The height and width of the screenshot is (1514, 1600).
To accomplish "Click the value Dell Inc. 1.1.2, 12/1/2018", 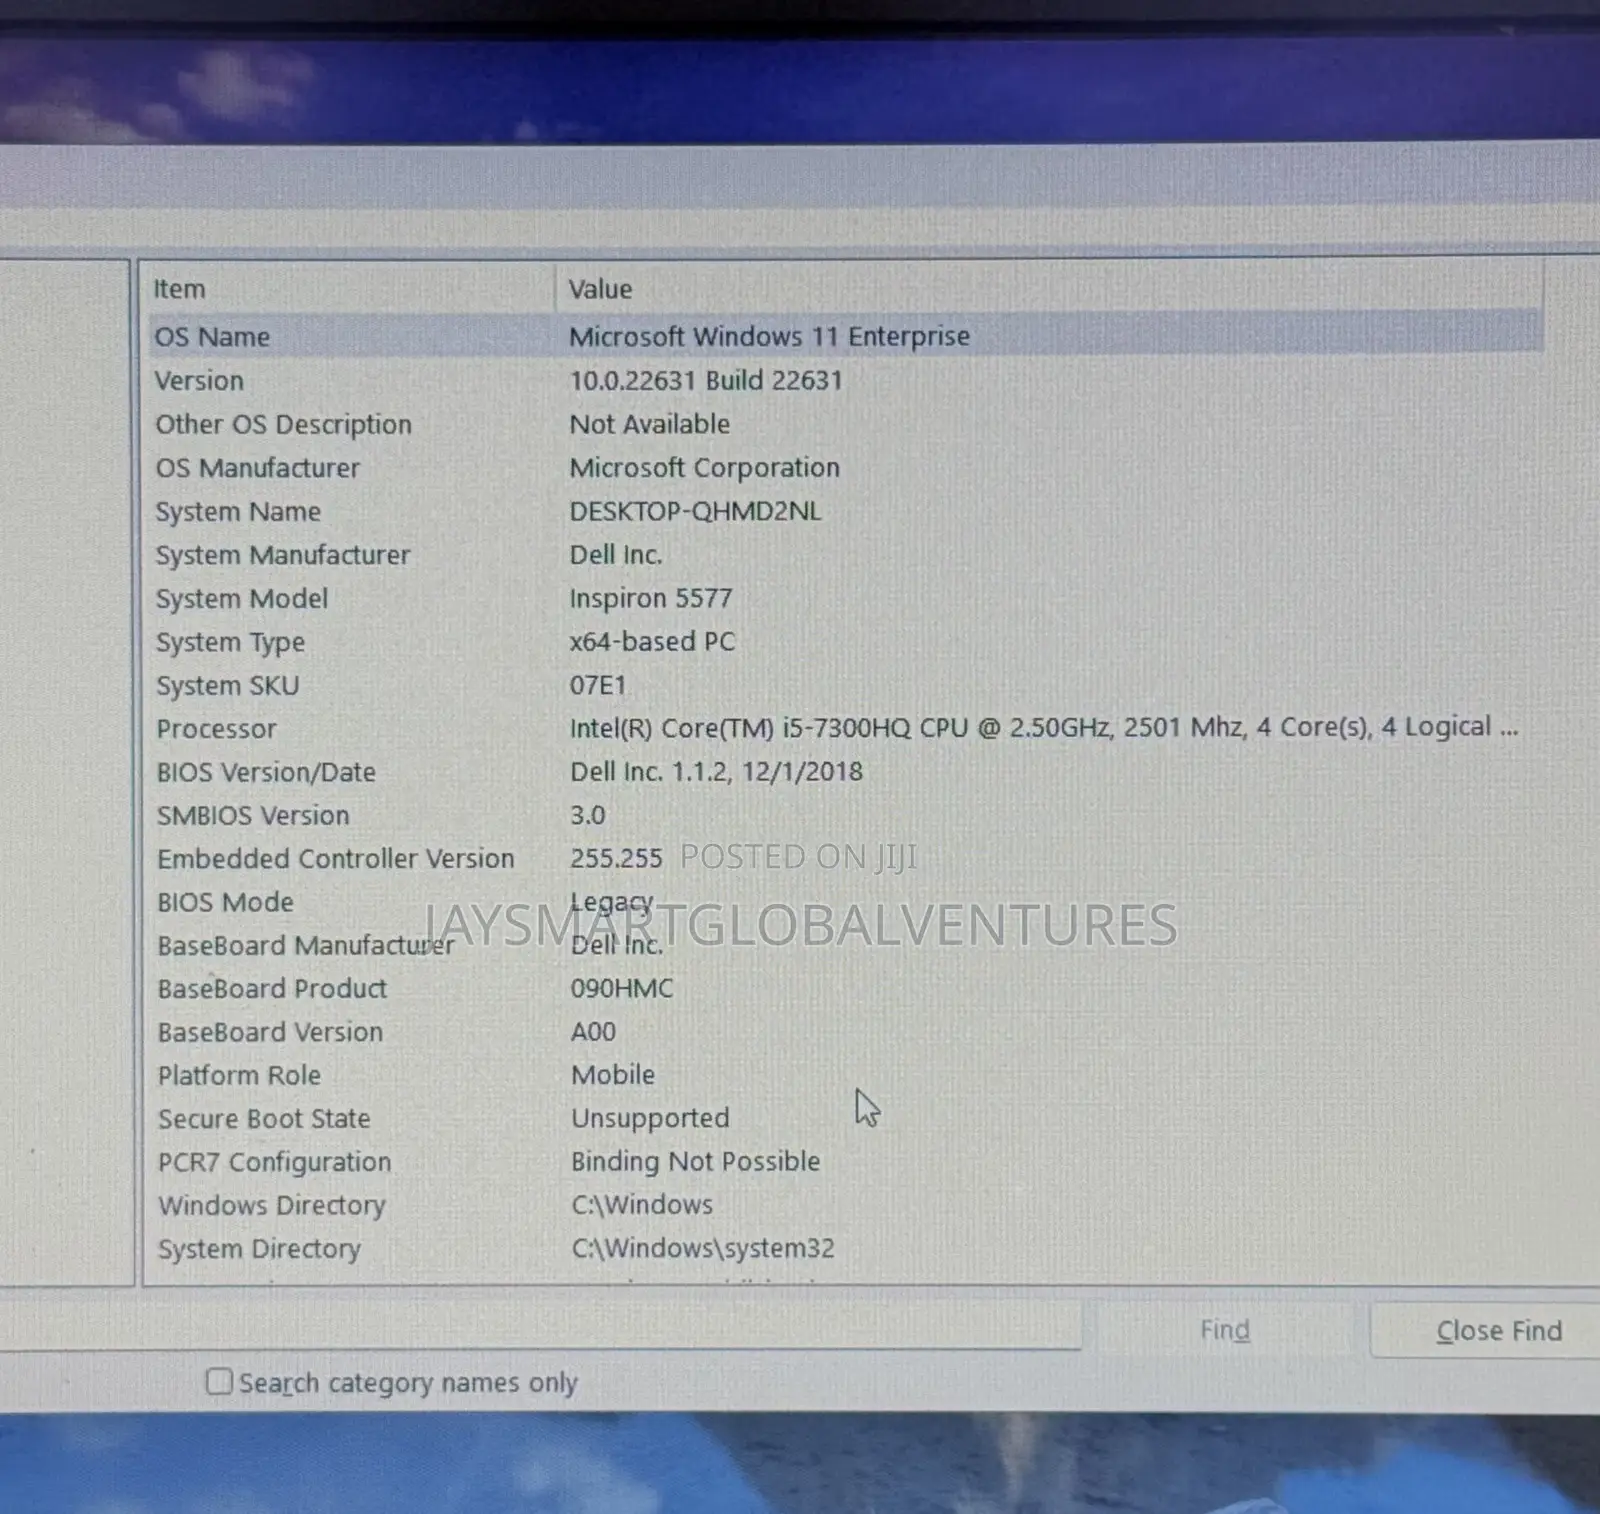I will point(716,771).
